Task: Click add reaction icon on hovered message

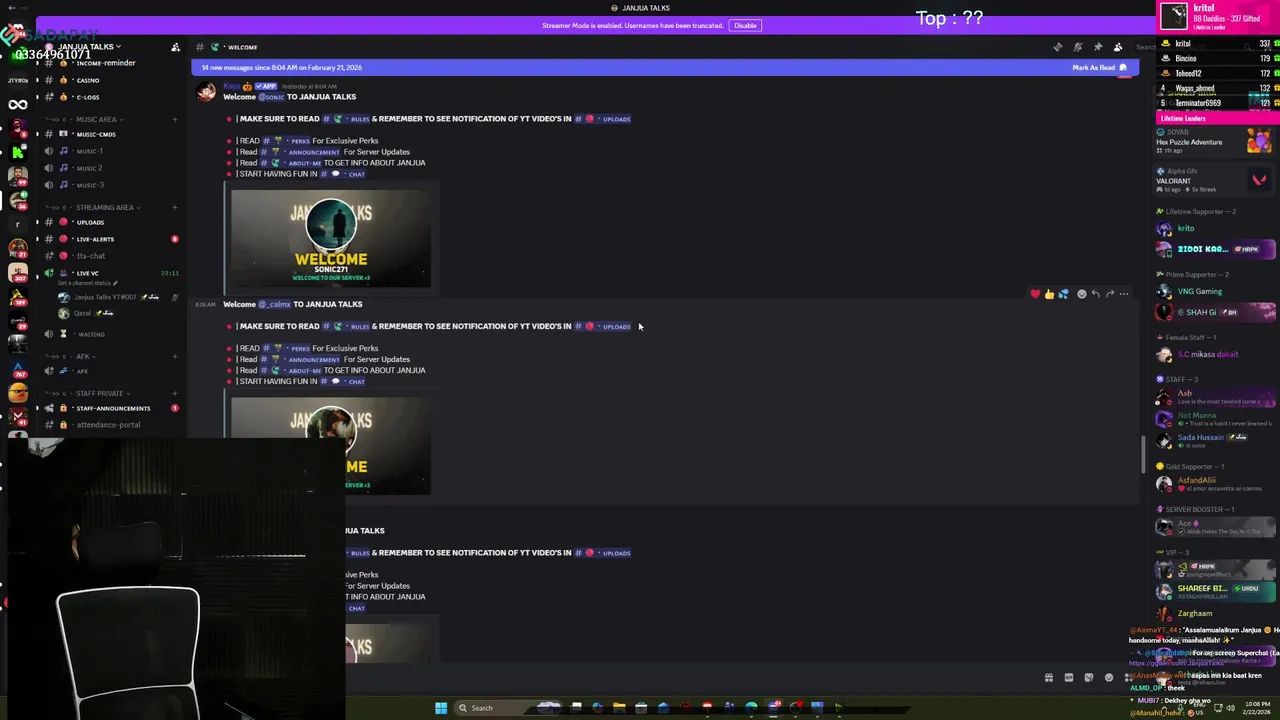Action: 1081,294
